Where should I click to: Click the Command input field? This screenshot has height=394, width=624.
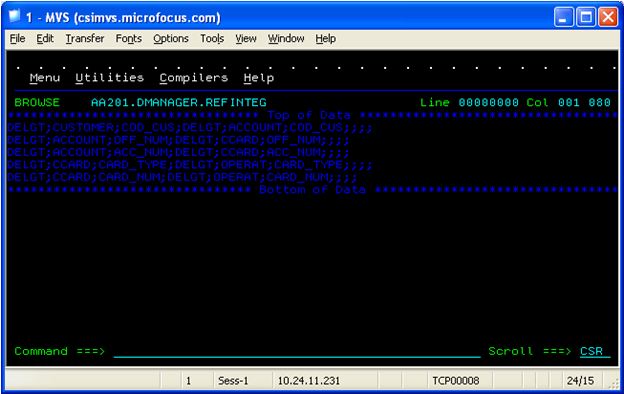click(x=297, y=351)
